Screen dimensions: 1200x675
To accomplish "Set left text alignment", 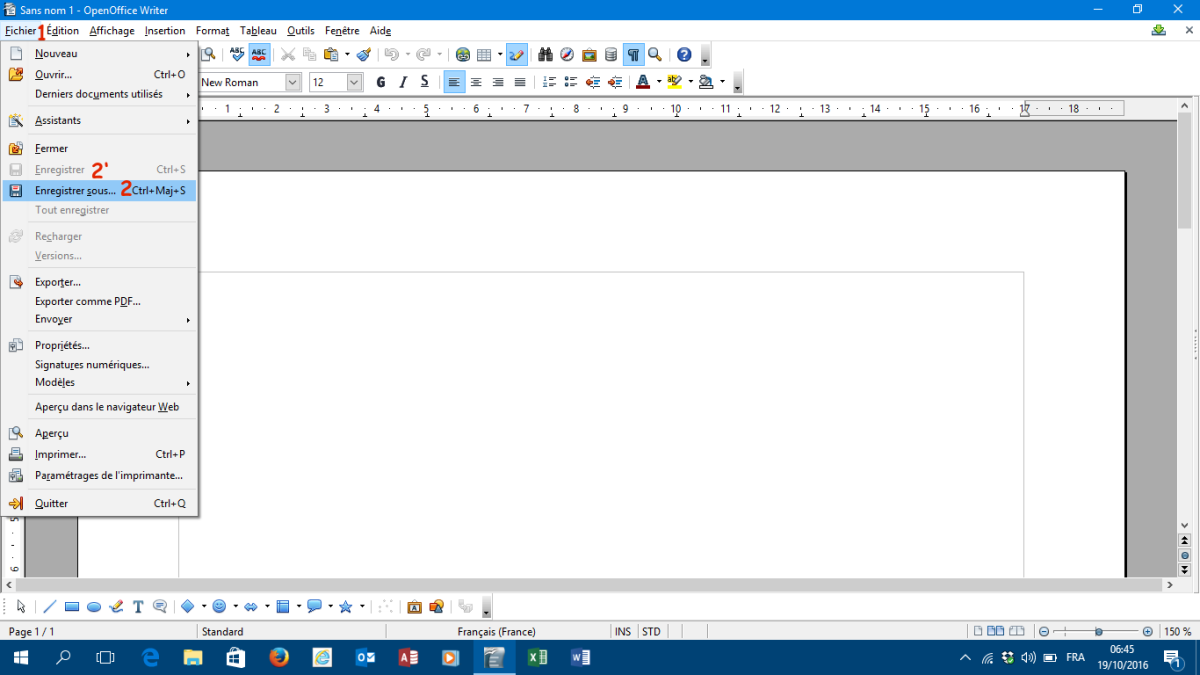I will click(454, 82).
